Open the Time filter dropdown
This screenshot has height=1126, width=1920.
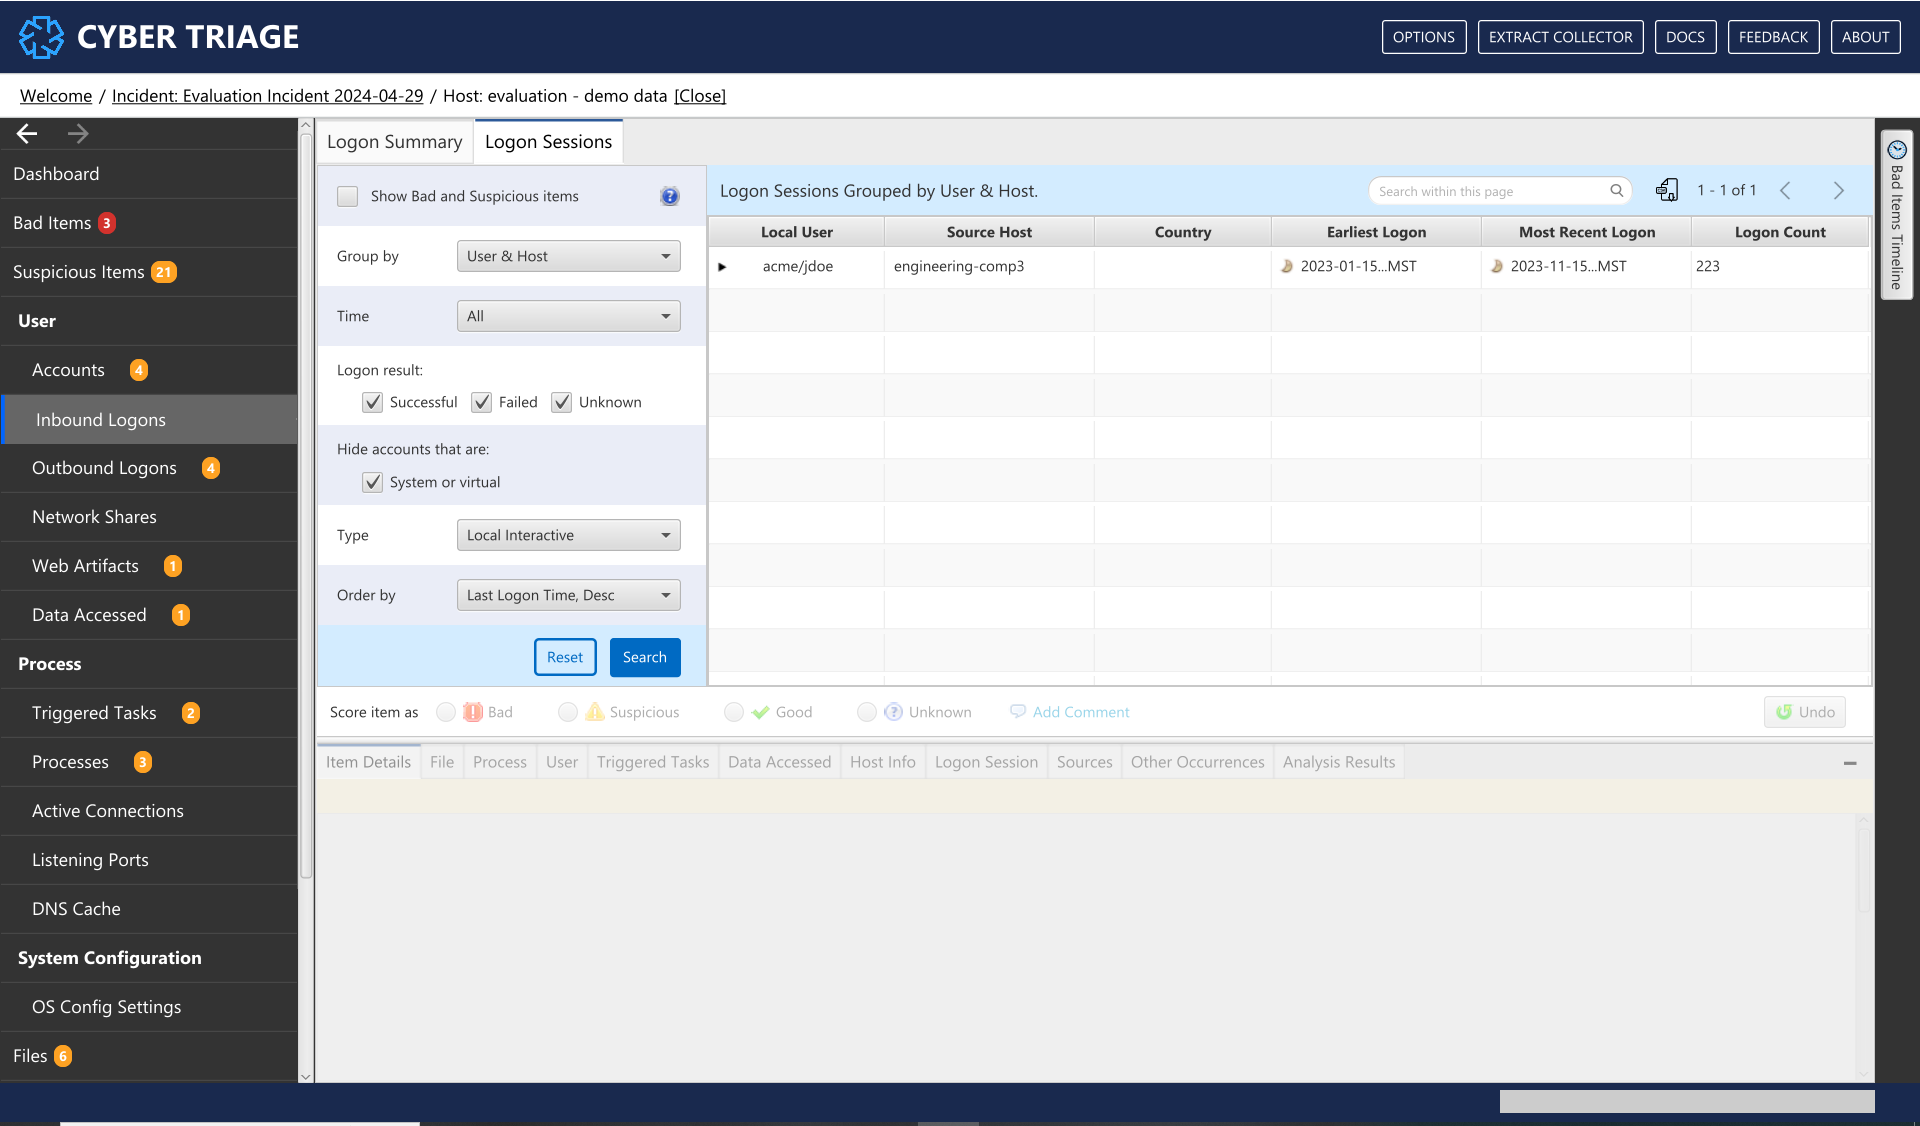pos(568,315)
